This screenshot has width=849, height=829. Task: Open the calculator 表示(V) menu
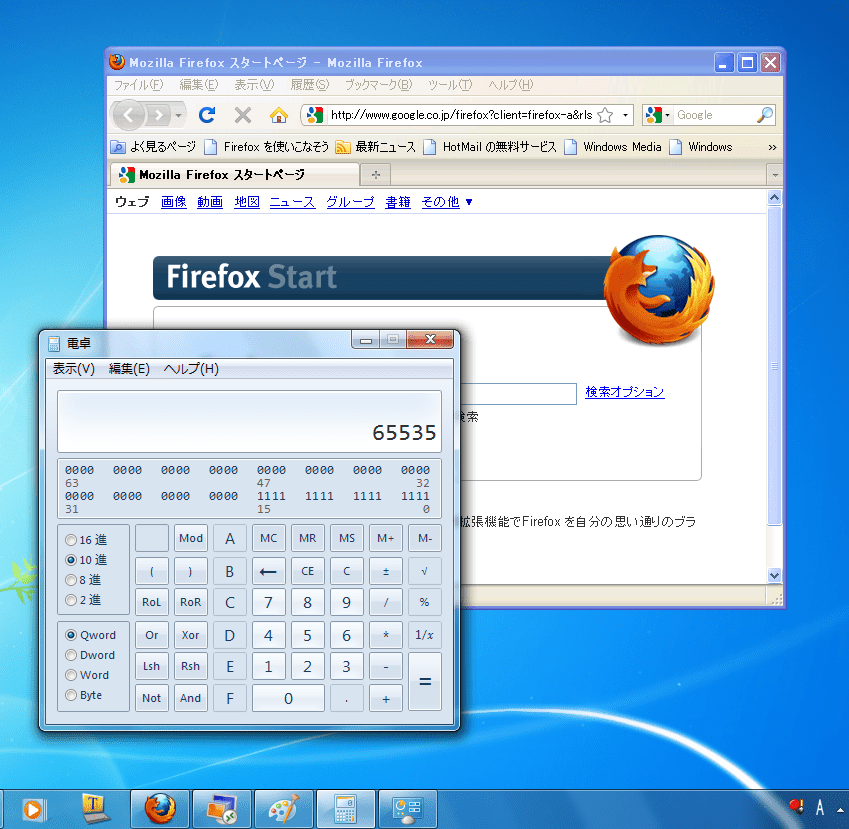point(74,369)
